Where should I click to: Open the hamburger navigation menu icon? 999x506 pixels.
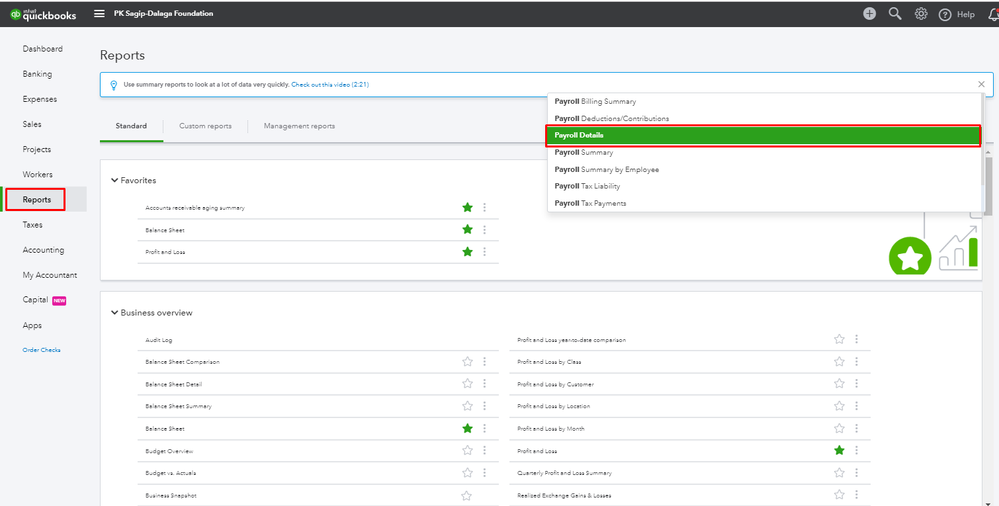pyautogui.click(x=99, y=14)
